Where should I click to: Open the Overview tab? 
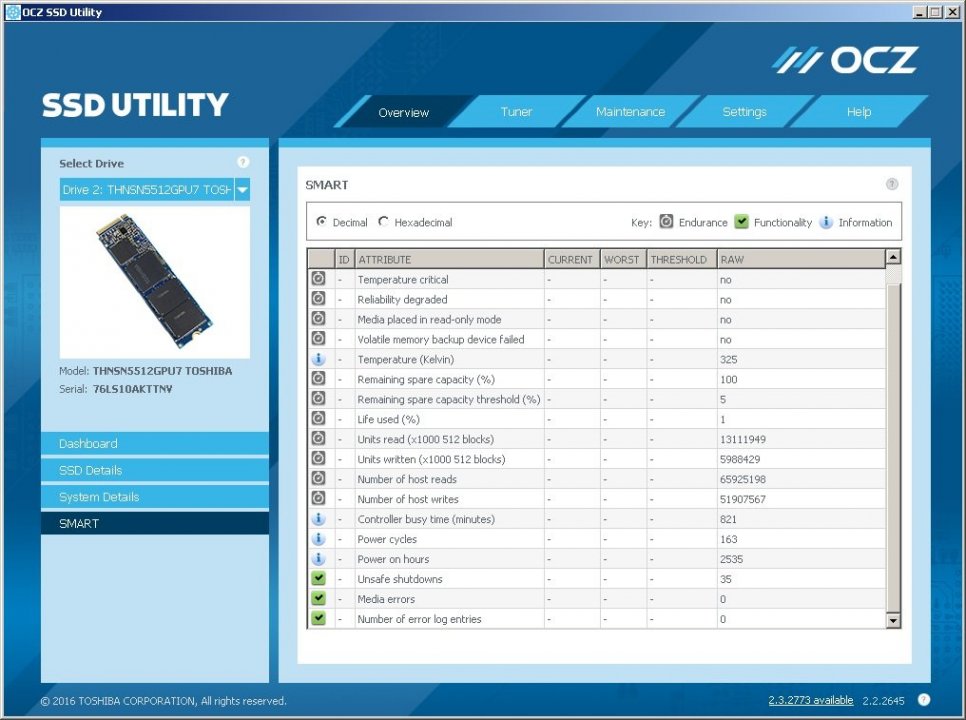[x=404, y=112]
